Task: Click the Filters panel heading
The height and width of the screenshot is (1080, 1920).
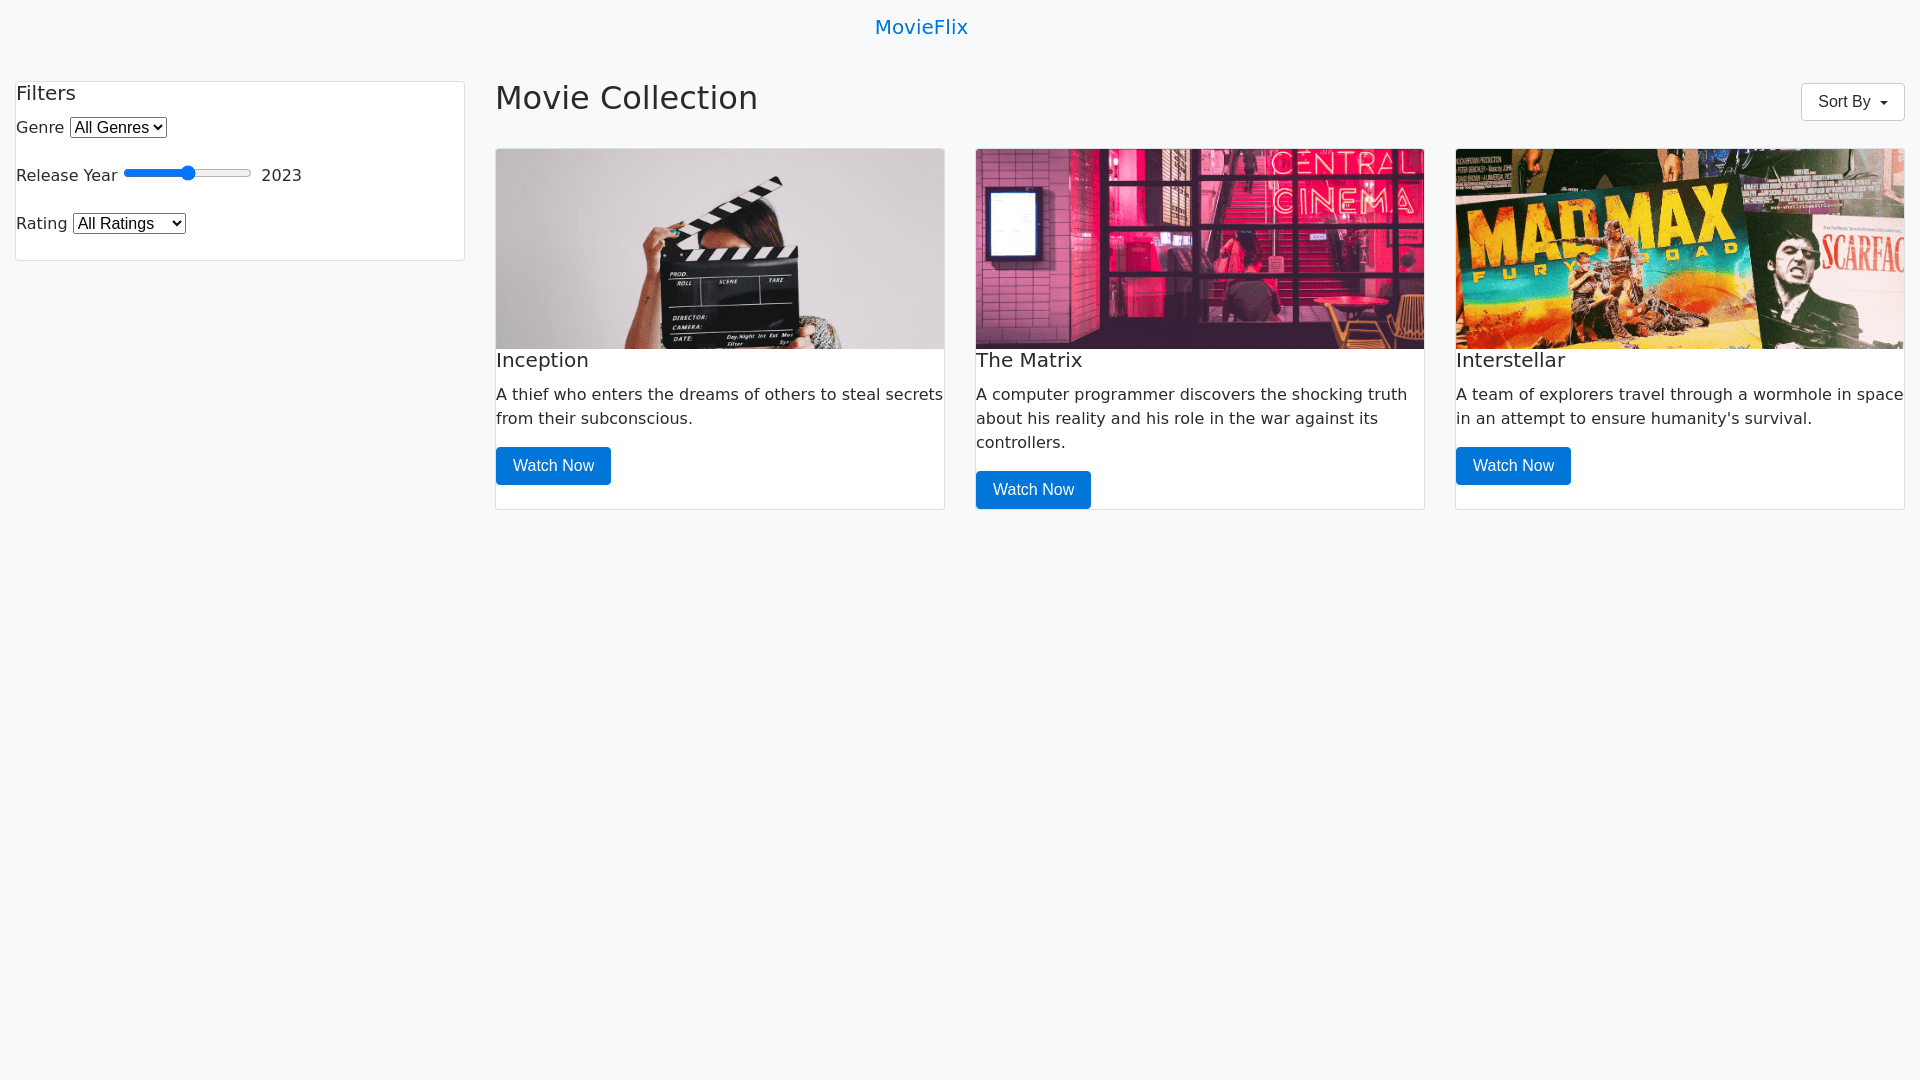Action: point(46,93)
